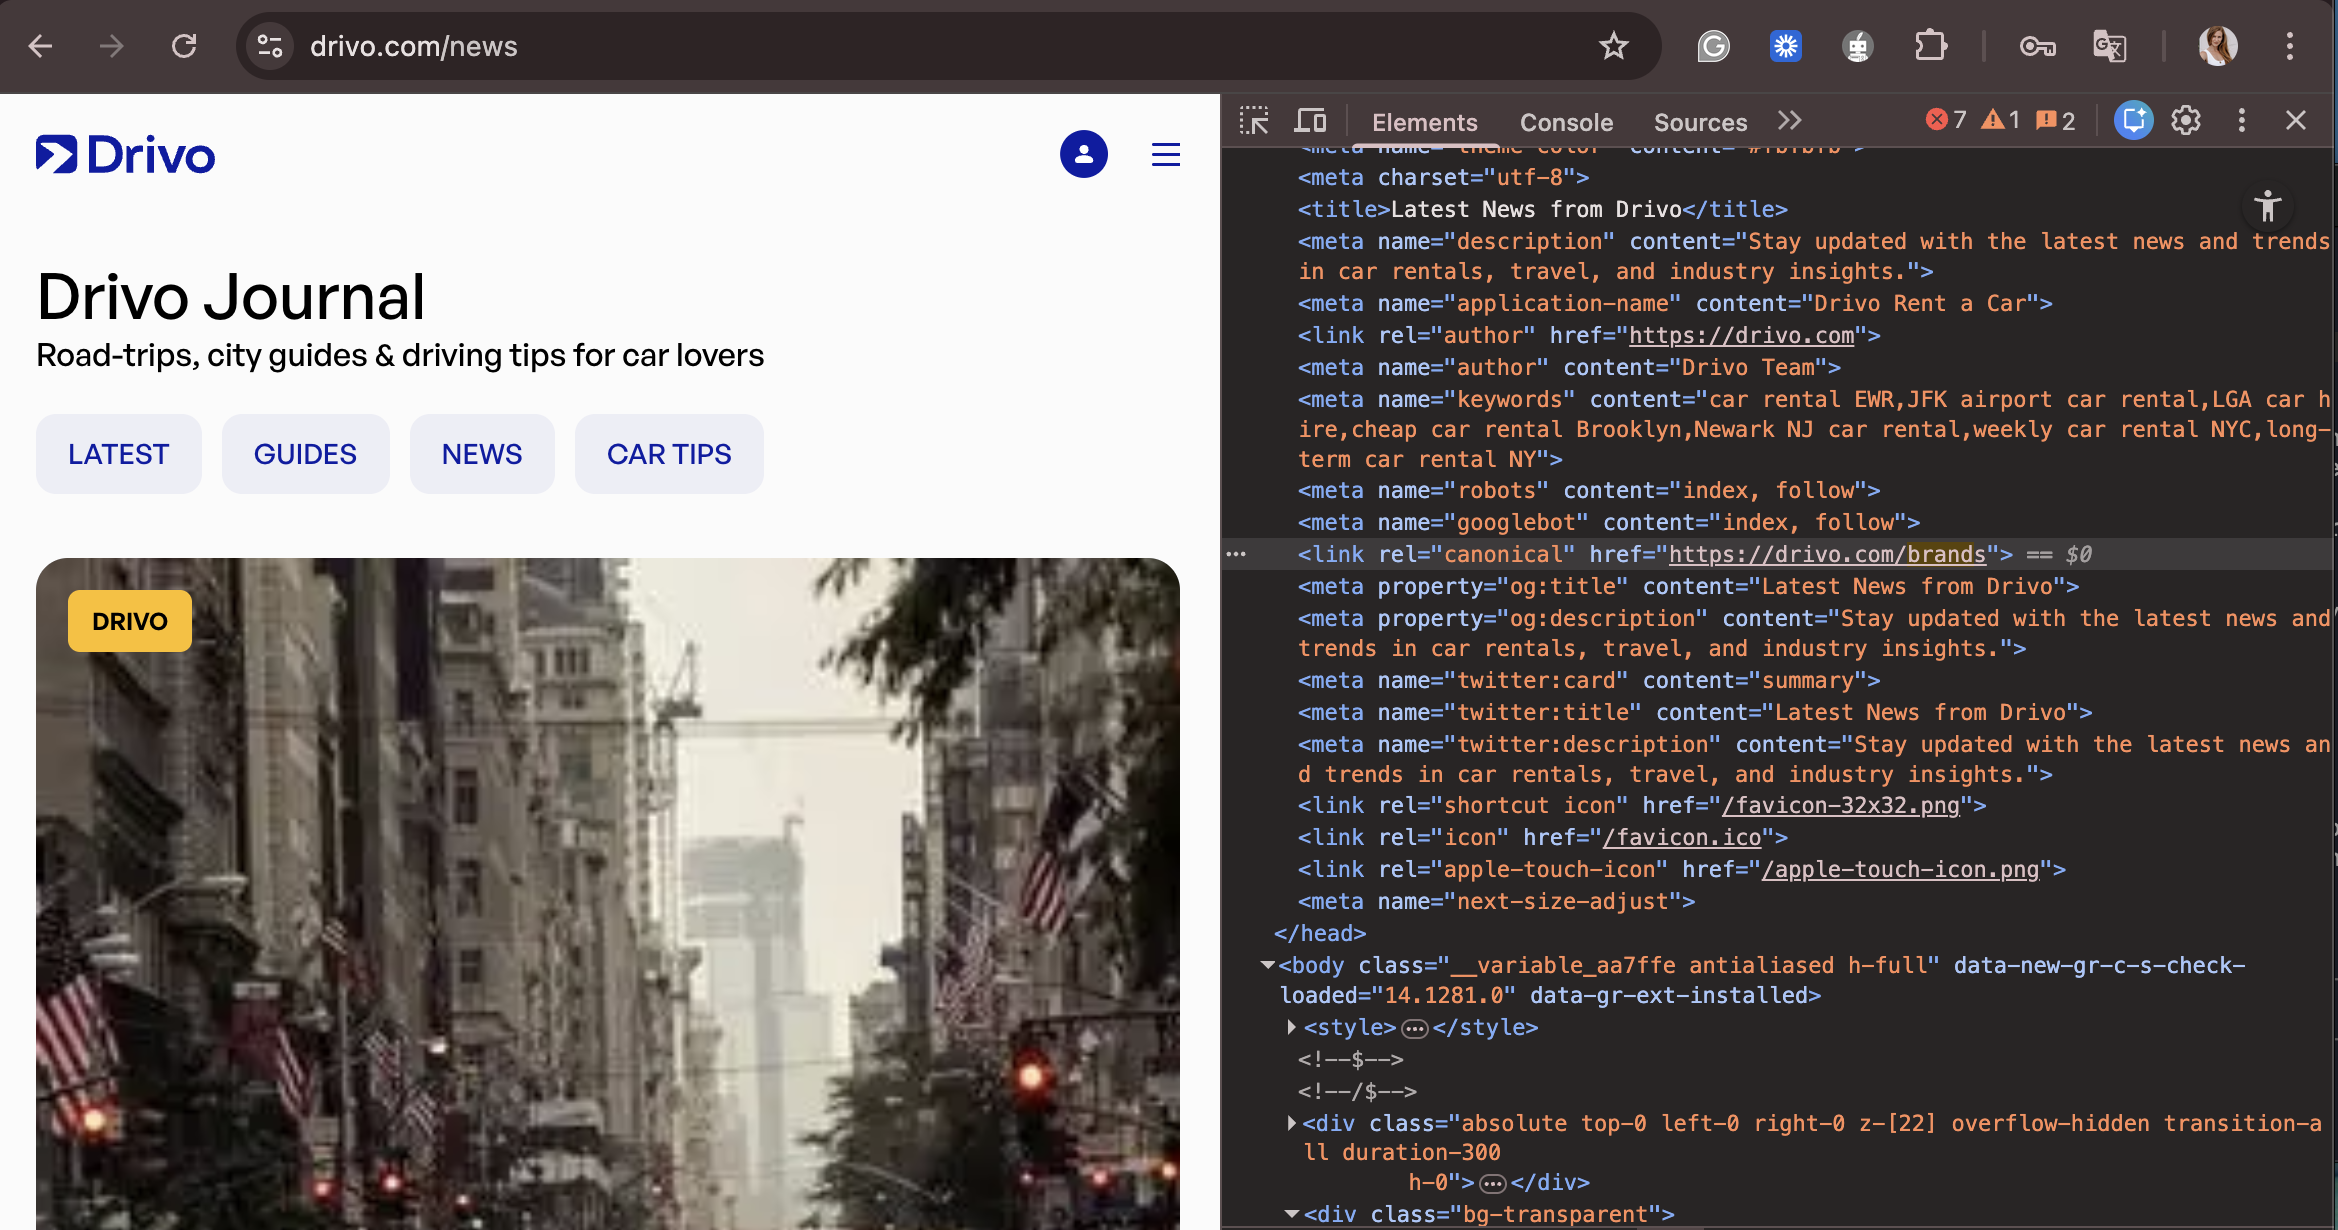The width and height of the screenshot is (2338, 1230).
Task: Open the 2 issues counter
Action: pos(2056,120)
